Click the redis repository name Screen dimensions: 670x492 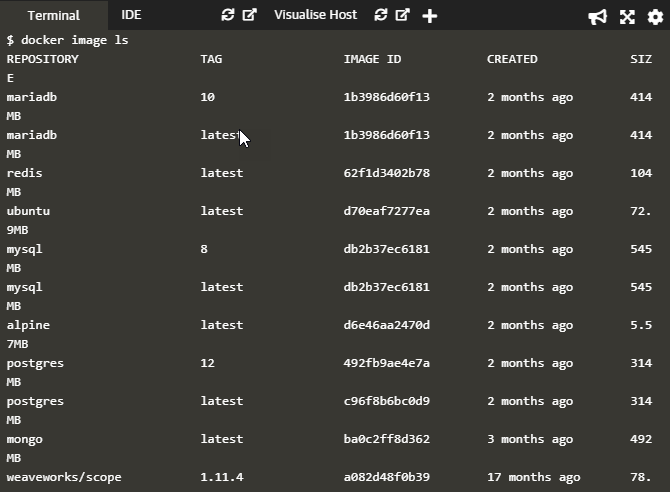[25, 173]
